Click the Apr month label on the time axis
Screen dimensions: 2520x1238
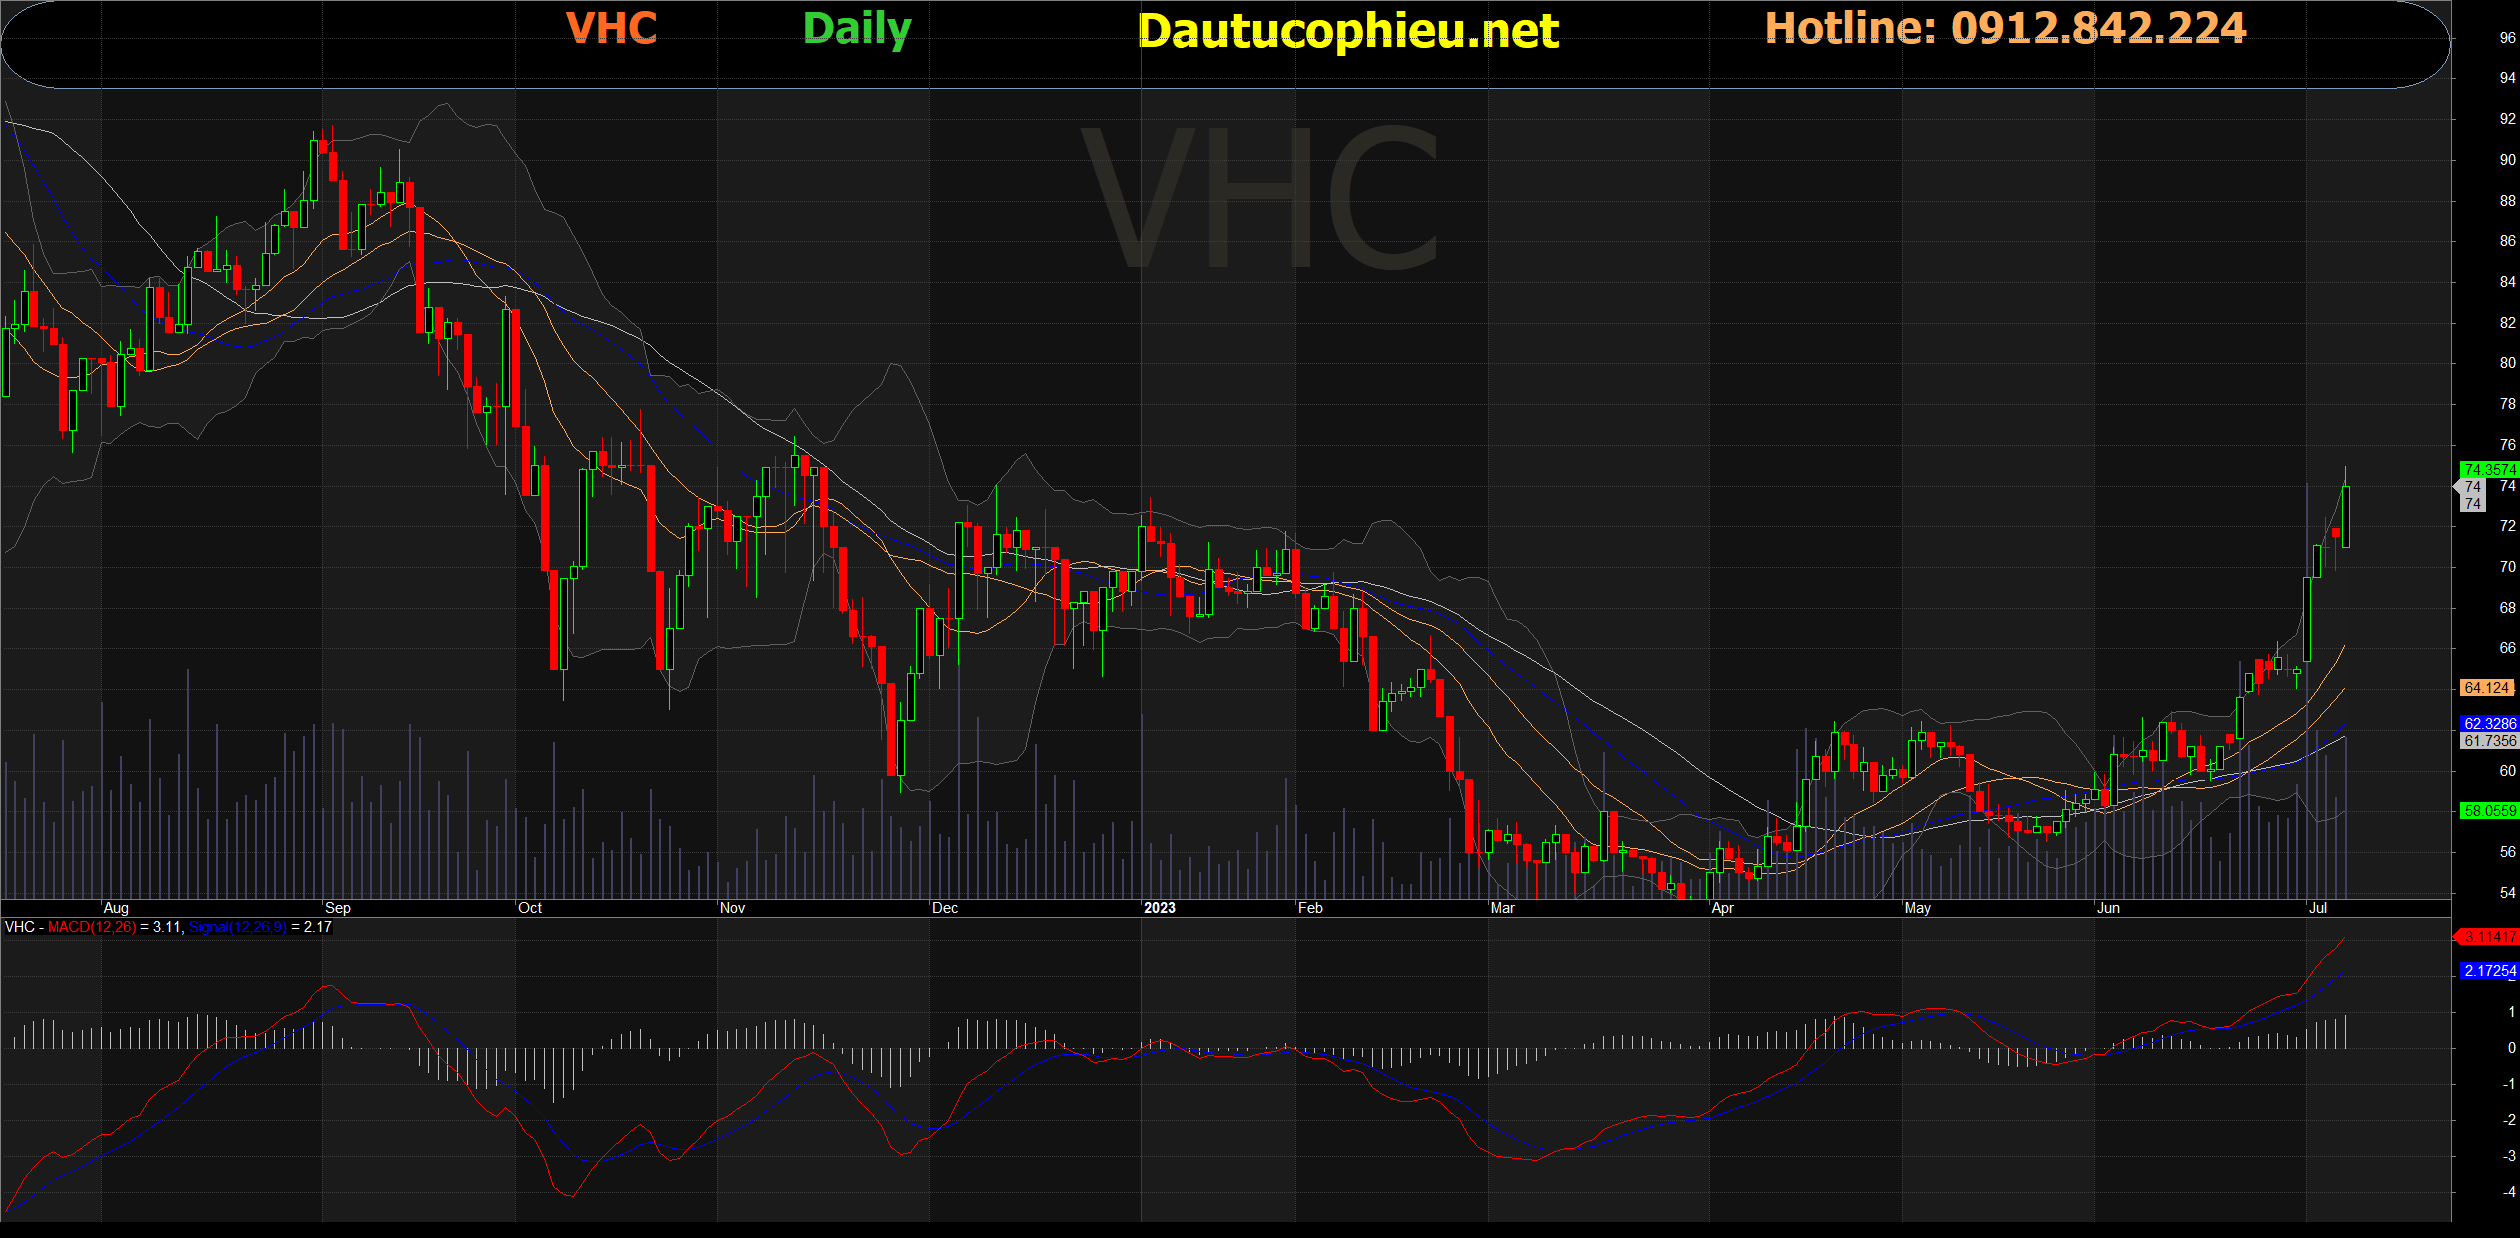(1722, 908)
